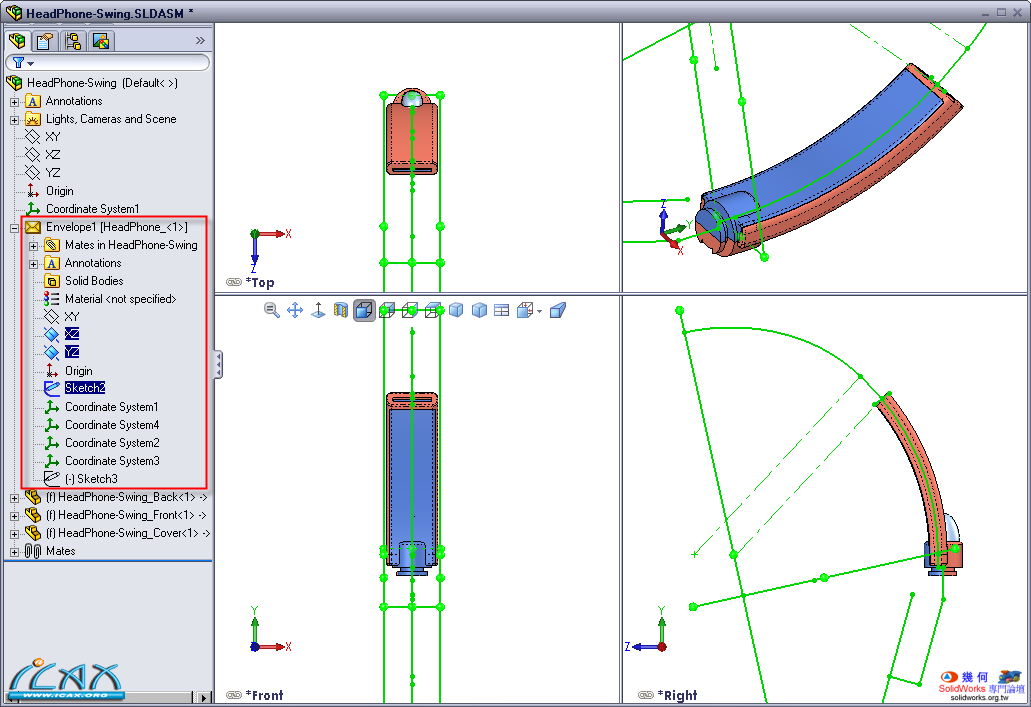
Task: Expand the HeadPhone-Swing_Back<1> component
Action: coord(14,498)
